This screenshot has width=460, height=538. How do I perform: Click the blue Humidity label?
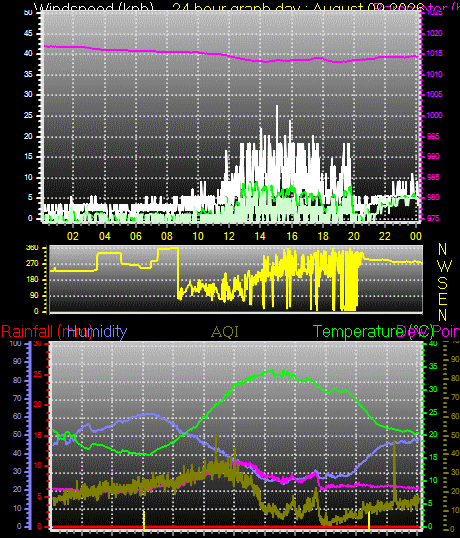pos(98,332)
